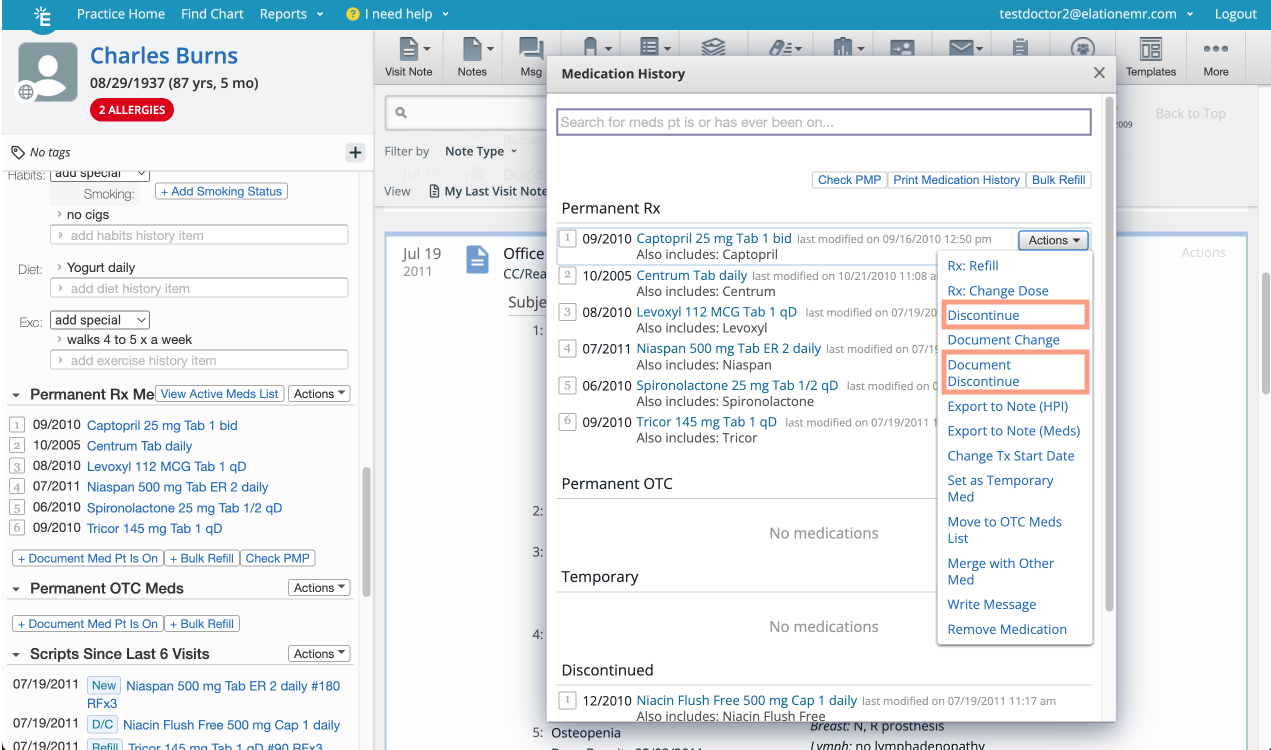The width and height of the screenshot is (1271, 750).
Task: Click Check PMP in Medication History dialog
Action: [x=849, y=180]
